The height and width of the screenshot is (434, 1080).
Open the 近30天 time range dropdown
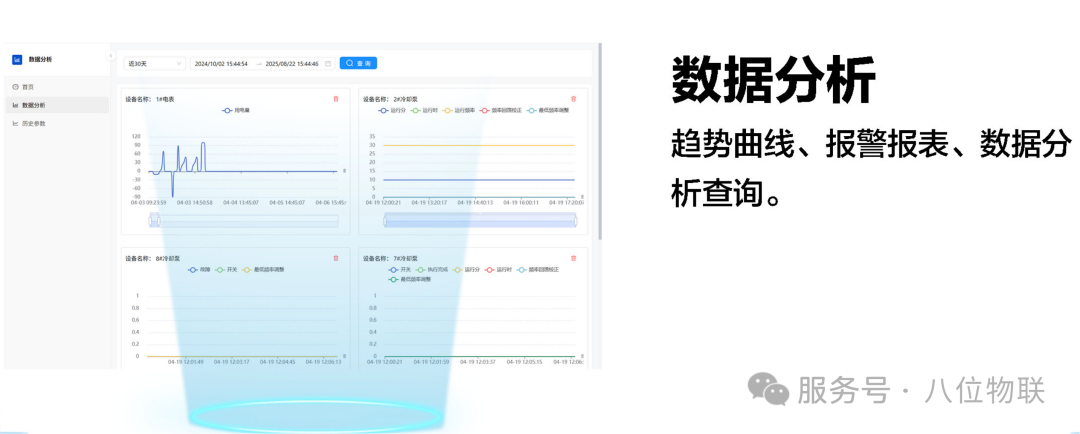154,63
